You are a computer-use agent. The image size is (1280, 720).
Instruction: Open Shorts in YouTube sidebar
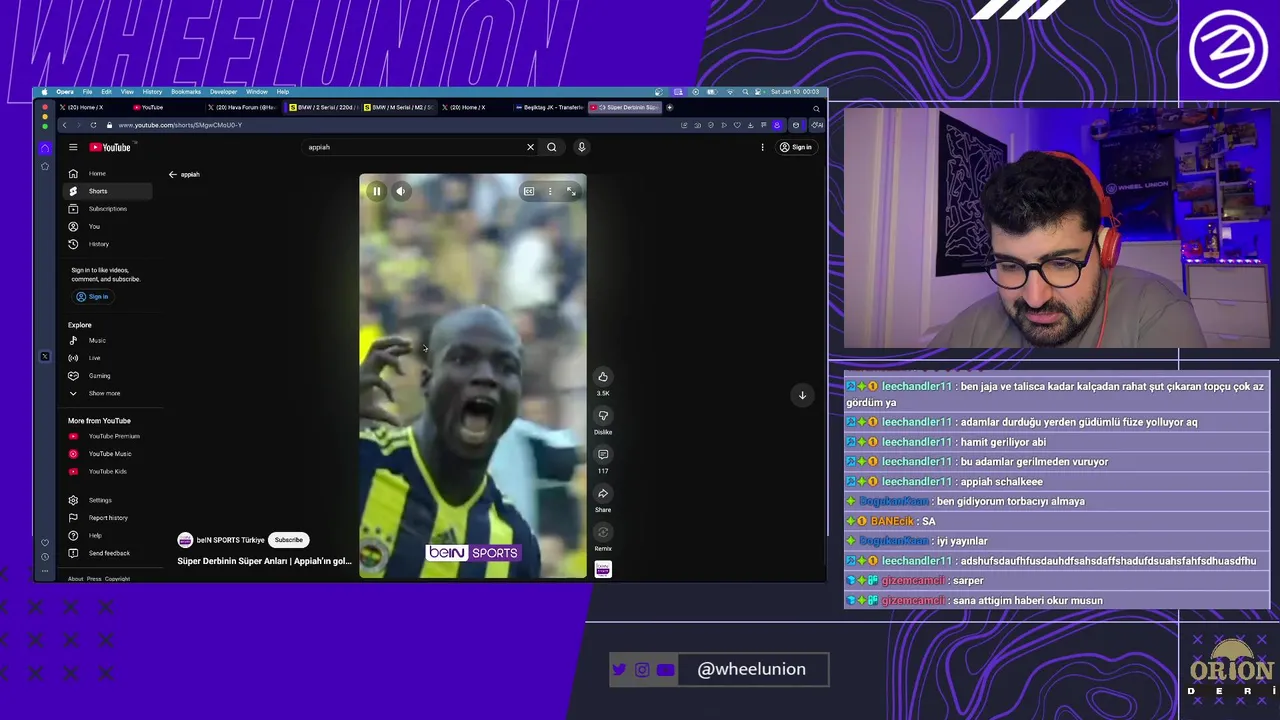point(106,191)
